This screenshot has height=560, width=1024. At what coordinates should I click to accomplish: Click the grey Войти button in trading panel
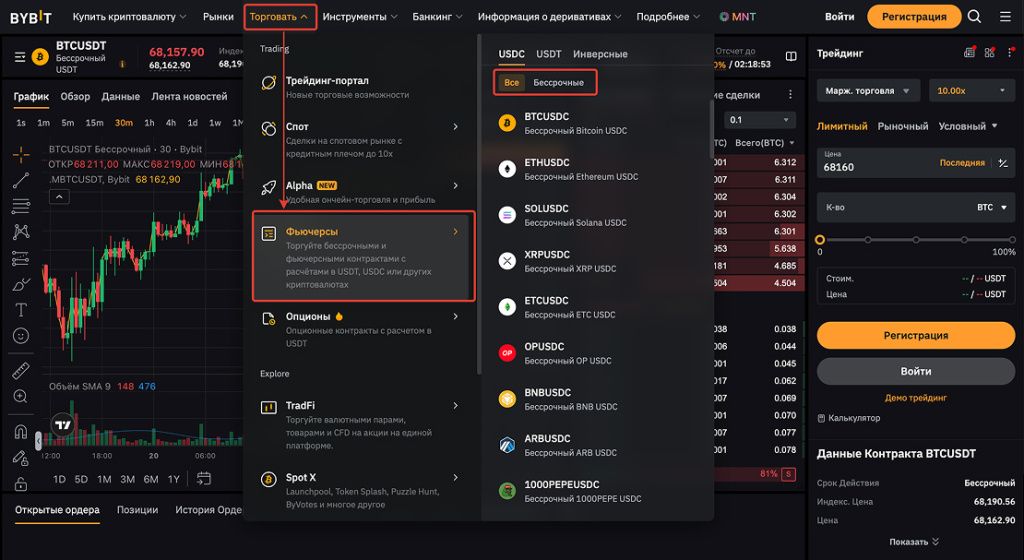[x=916, y=371]
